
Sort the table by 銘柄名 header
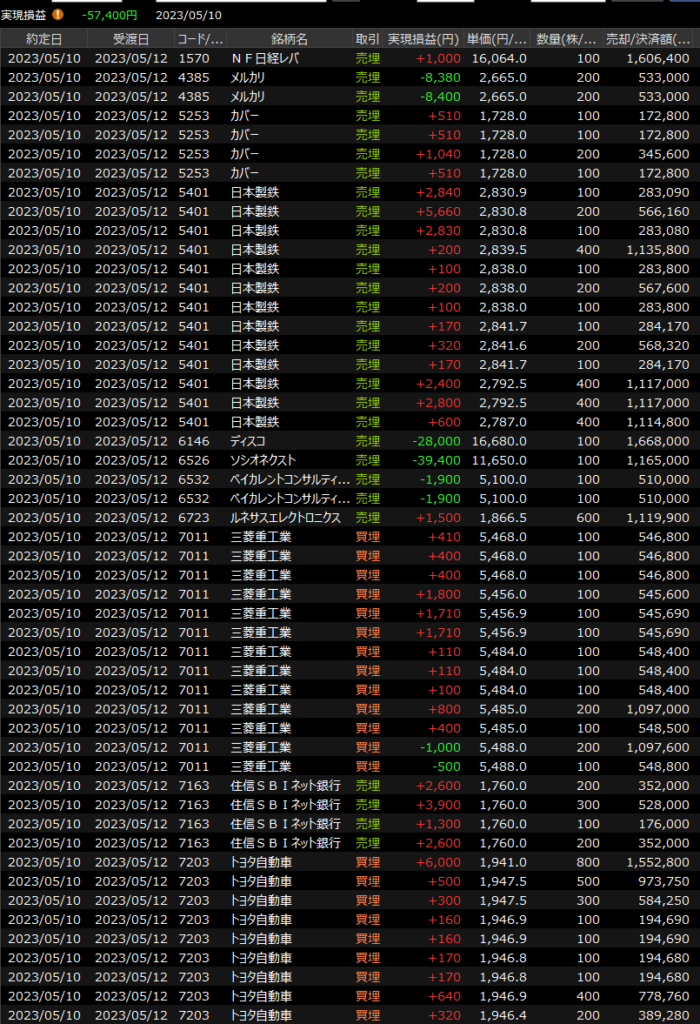288,39
